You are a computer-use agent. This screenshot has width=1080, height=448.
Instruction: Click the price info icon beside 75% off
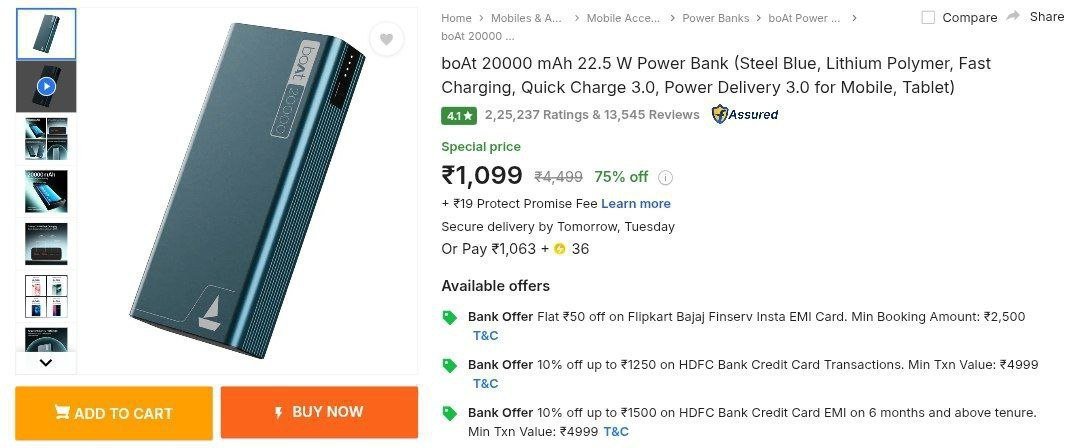(x=666, y=178)
